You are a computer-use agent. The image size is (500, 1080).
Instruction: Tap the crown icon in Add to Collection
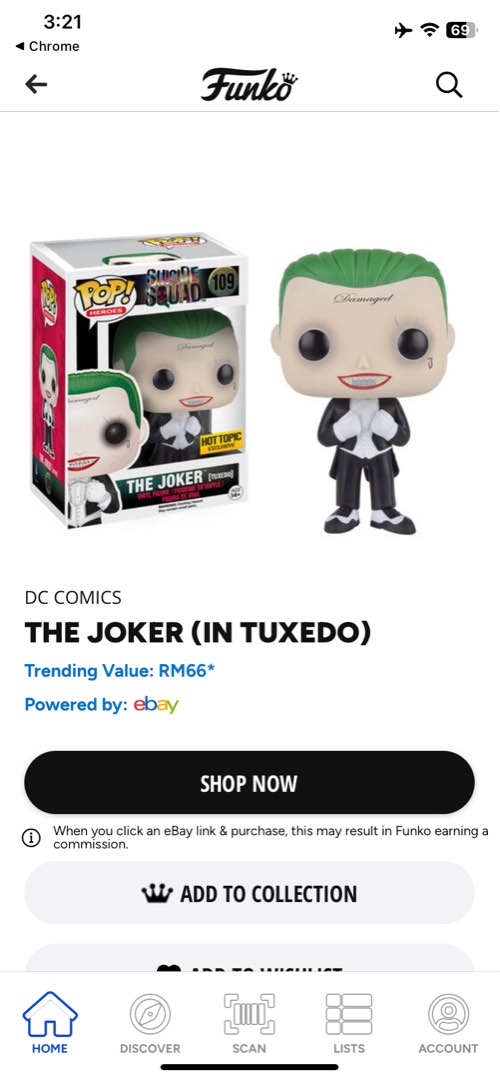coord(156,893)
